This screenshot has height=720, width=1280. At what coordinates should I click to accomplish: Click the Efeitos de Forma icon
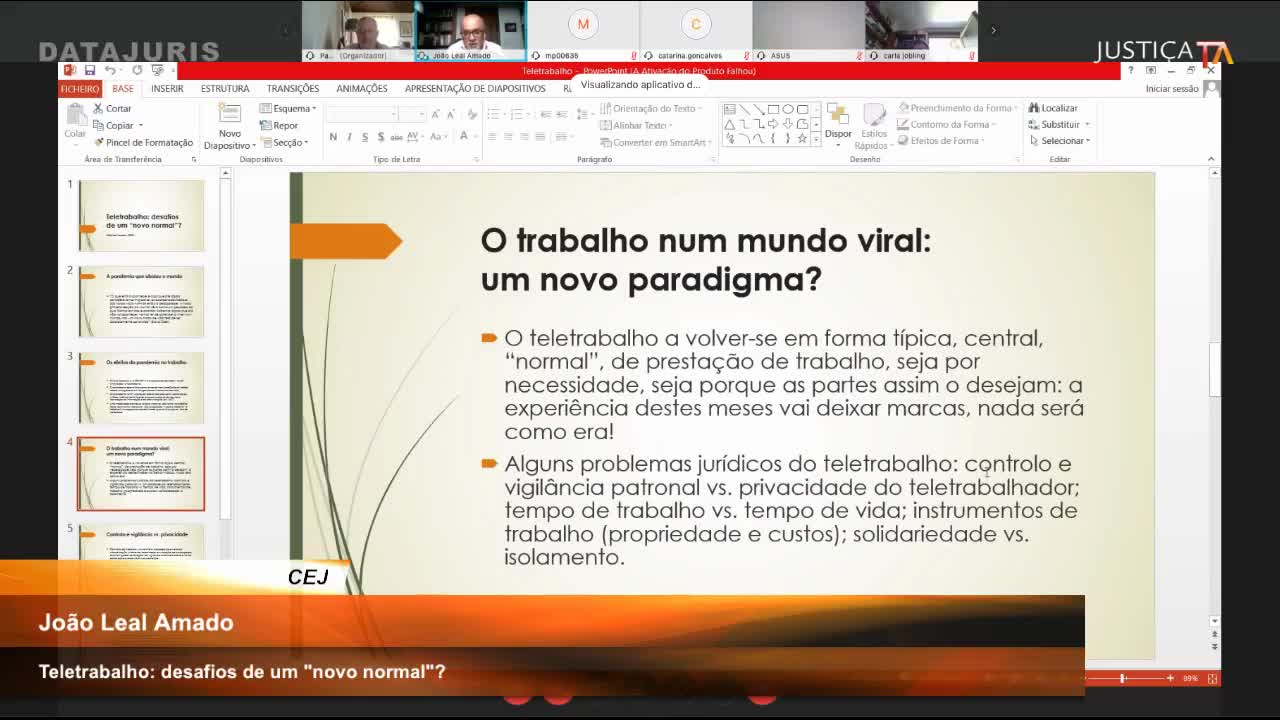(905, 139)
